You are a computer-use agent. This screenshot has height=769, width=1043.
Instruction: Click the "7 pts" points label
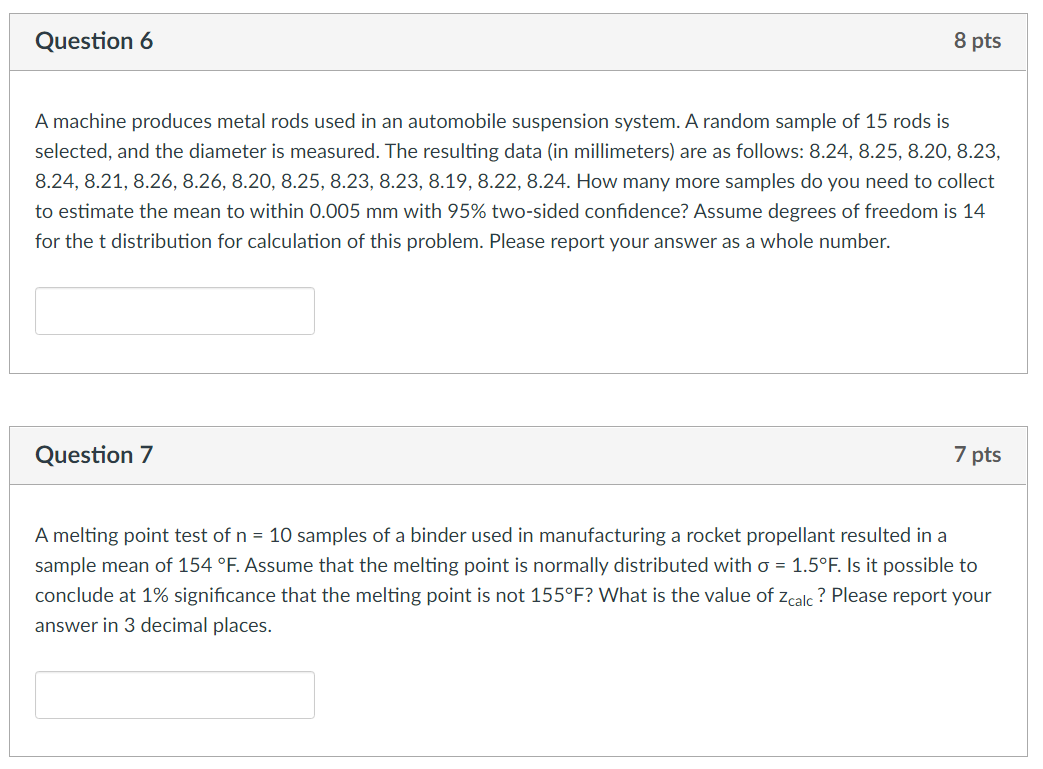tap(977, 455)
